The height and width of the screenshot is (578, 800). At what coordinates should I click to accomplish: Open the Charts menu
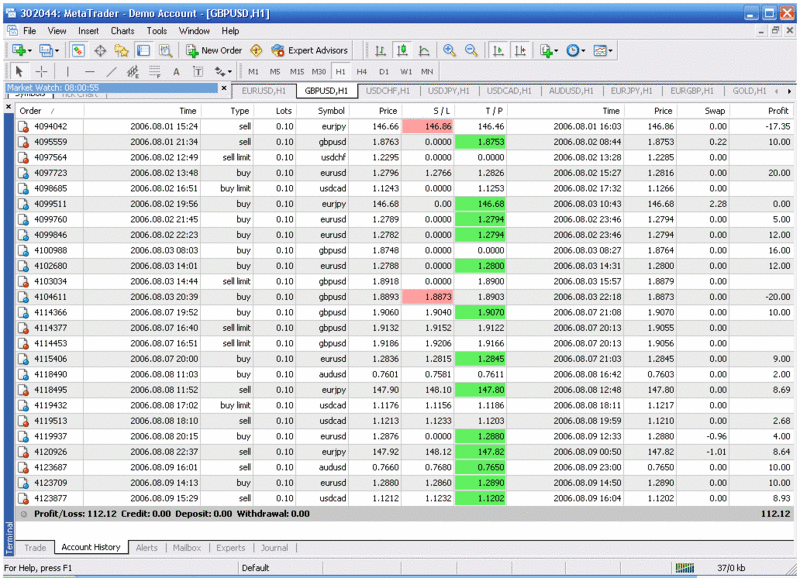pos(122,31)
